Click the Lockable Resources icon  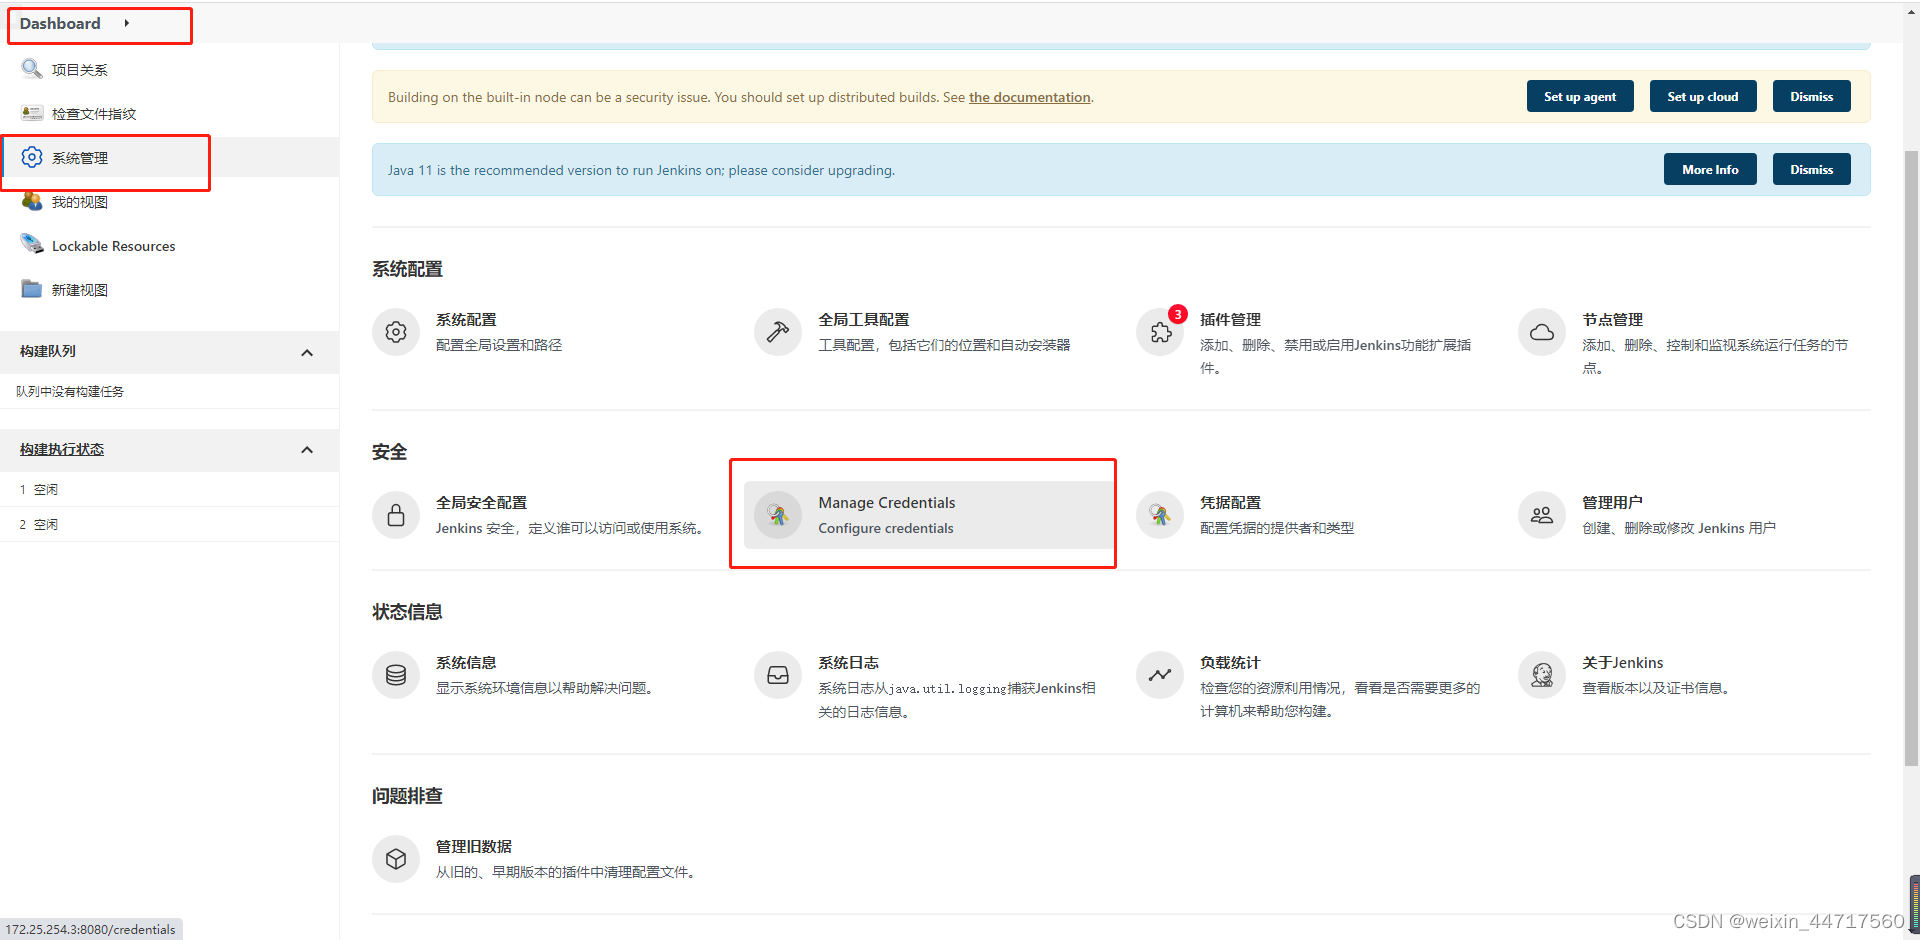point(32,245)
